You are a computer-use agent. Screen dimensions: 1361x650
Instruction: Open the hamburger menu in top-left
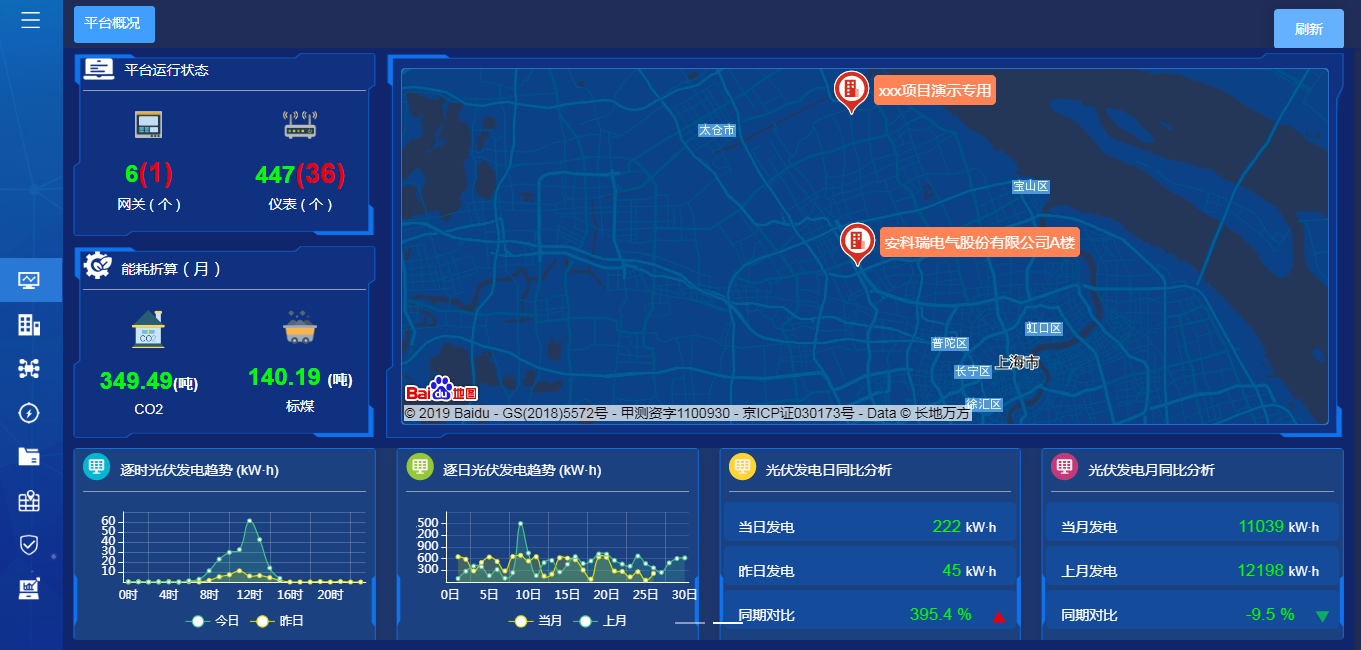(31, 21)
